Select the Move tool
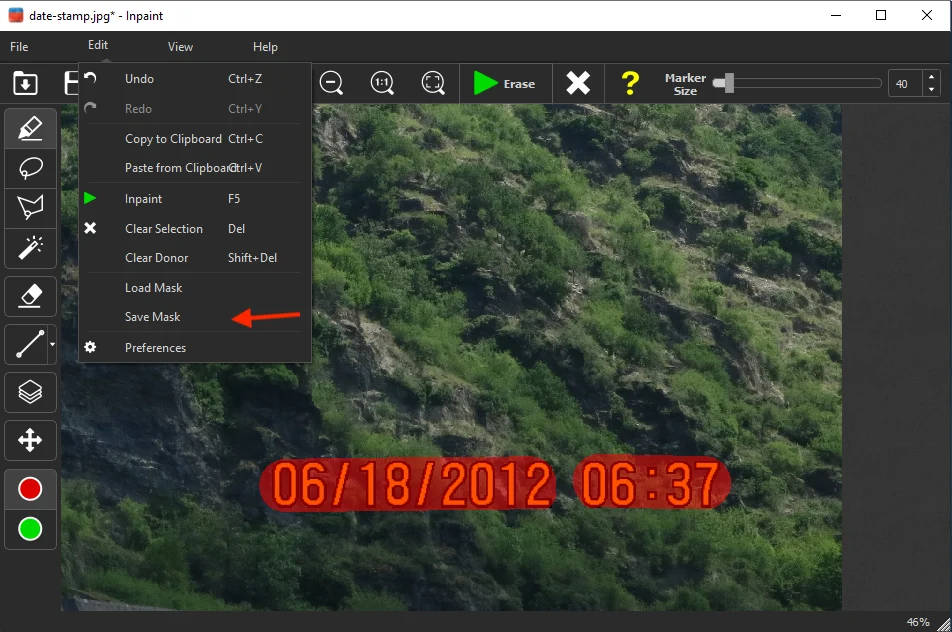The height and width of the screenshot is (632, 952). pos(30,440)
